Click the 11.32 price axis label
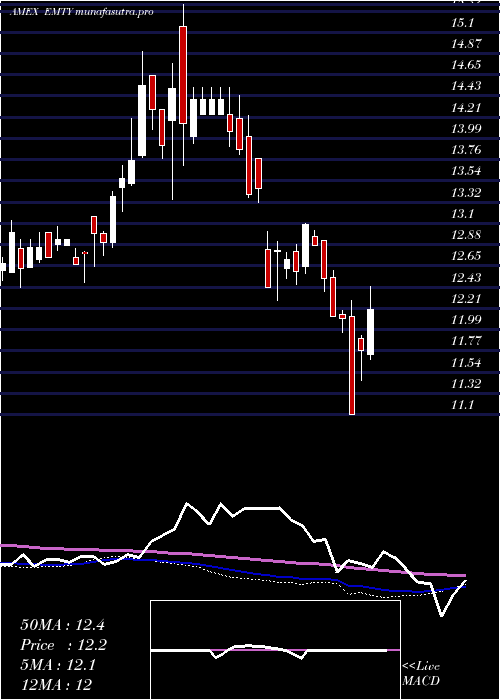500x700 pixels. click(467, 383)
